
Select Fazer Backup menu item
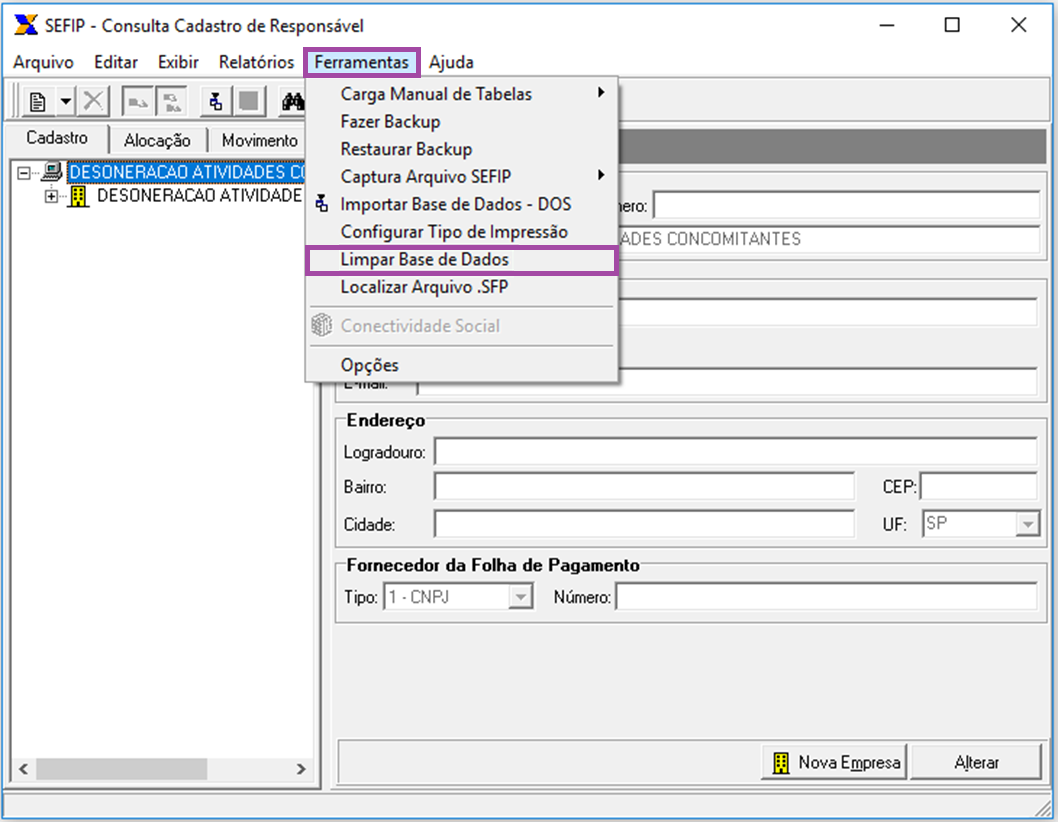[462, 121]
